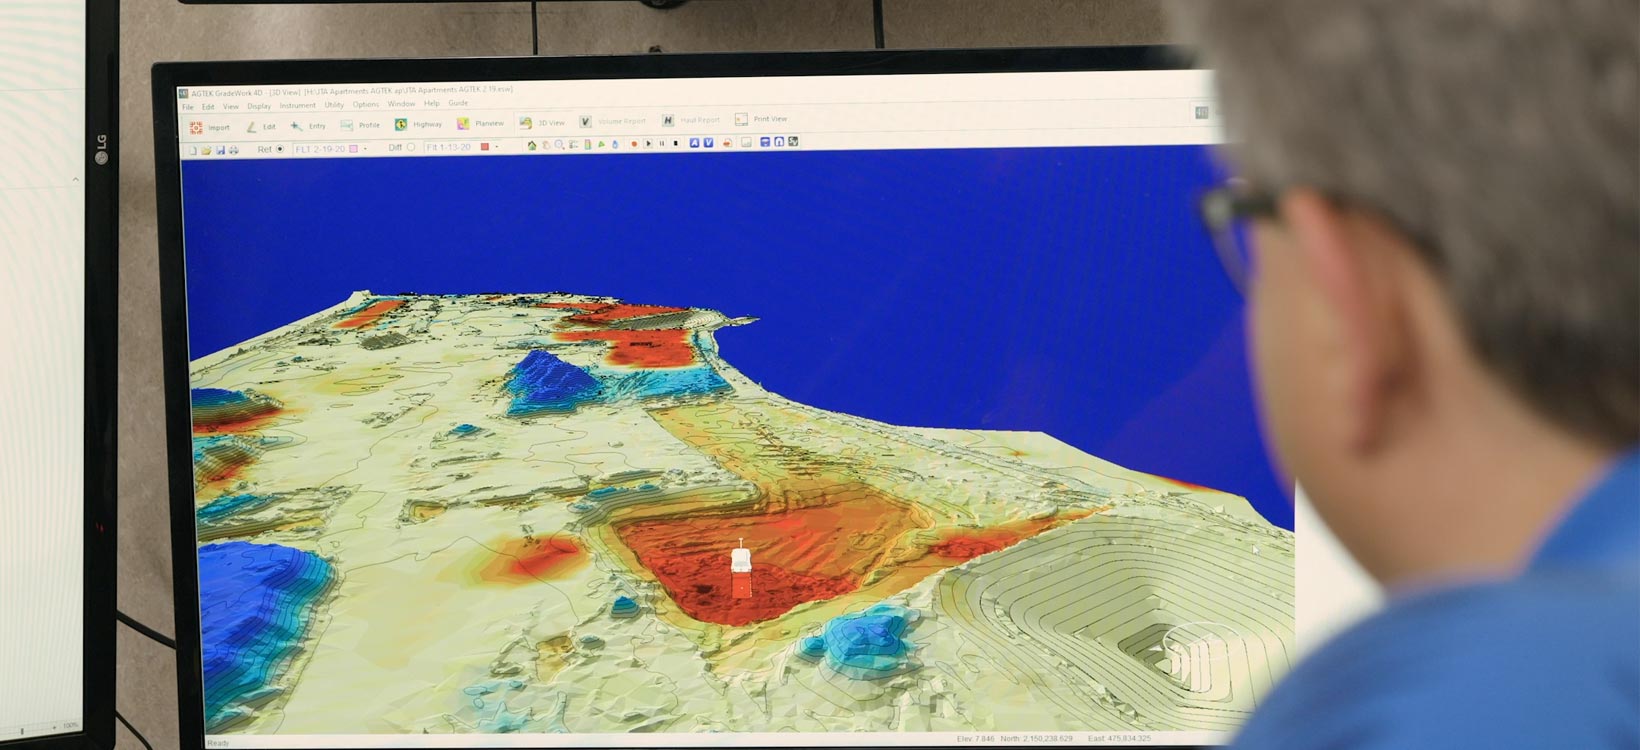Click the save file icon
This screenshot has width=1640, height=750.
tap(220, 150)
